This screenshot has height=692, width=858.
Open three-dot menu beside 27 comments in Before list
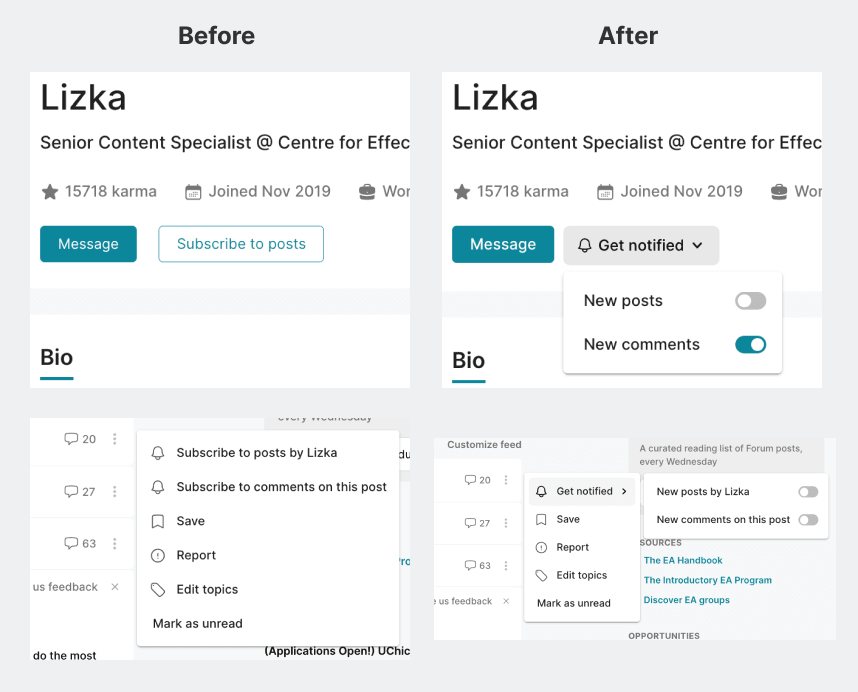coord(114,491)
